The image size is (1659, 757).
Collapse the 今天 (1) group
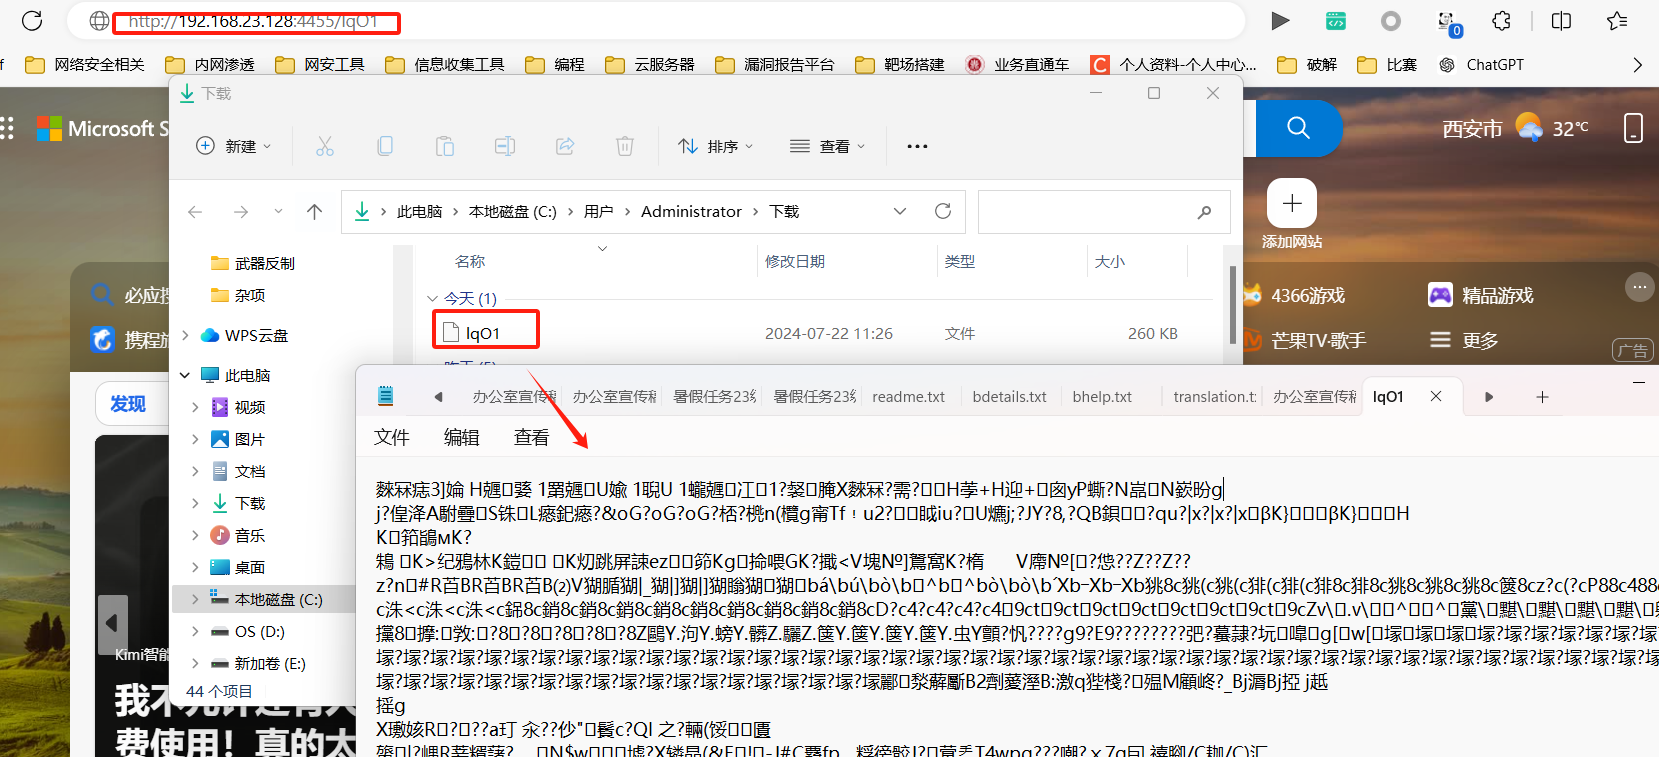tap(432, 298)
